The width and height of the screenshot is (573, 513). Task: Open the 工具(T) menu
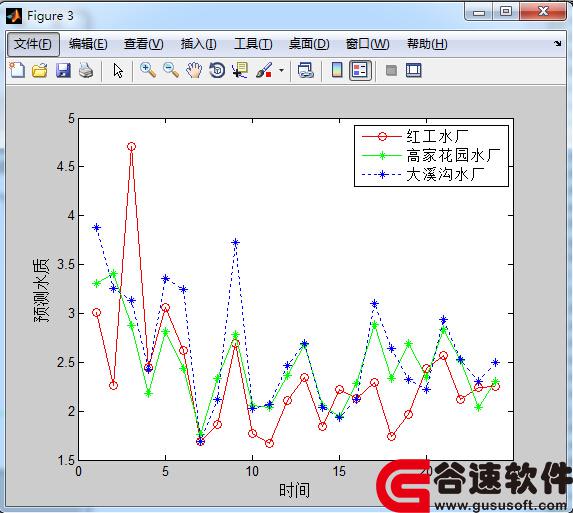tap(253, 44)
